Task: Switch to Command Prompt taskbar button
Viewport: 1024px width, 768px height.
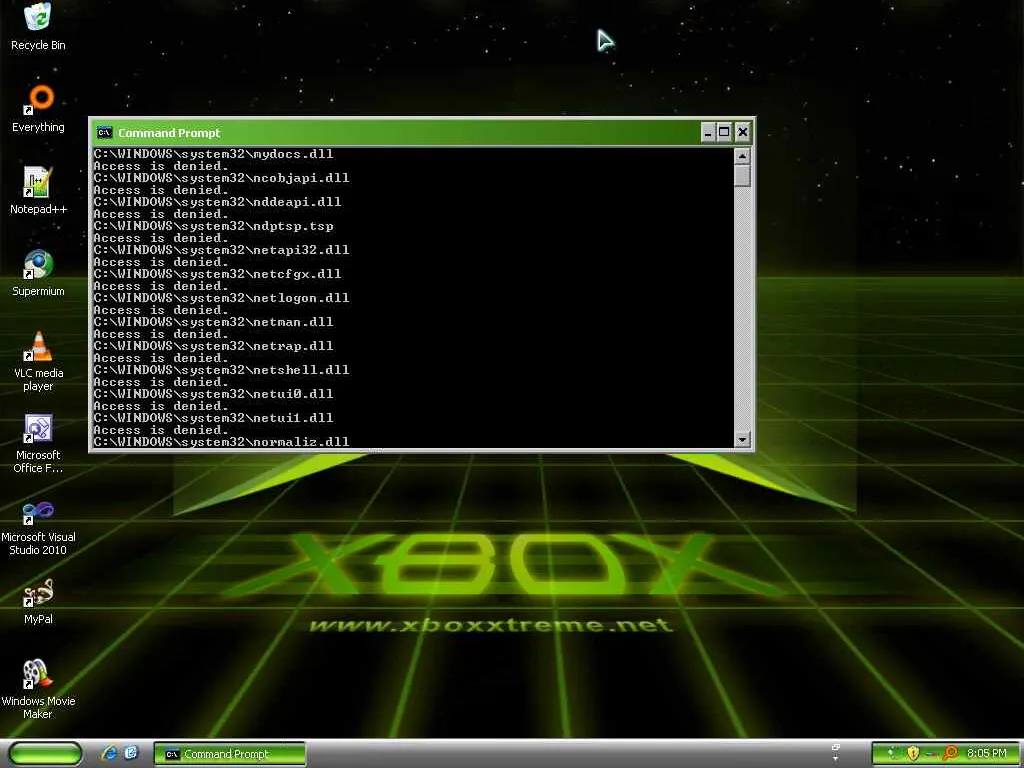Action: click(x=229, y=754)
